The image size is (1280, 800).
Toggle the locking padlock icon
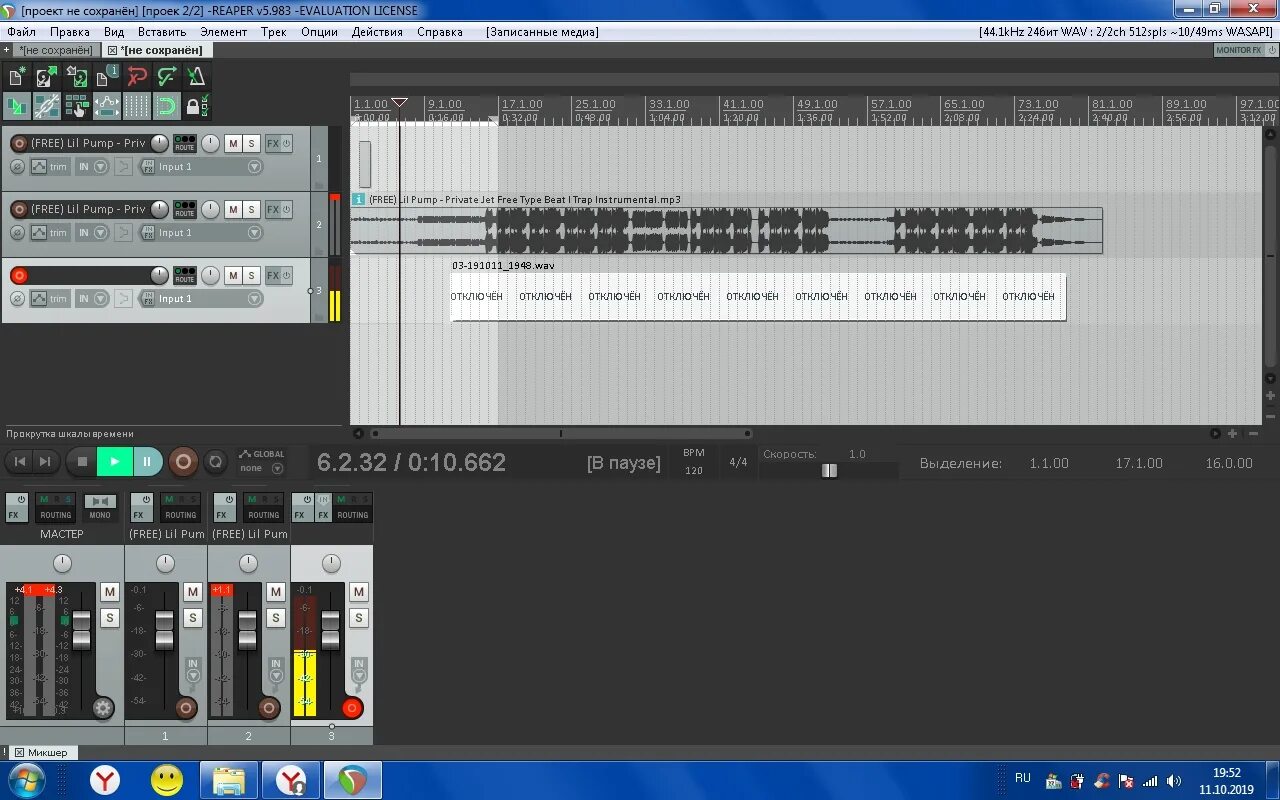click(x=197, y=106)
